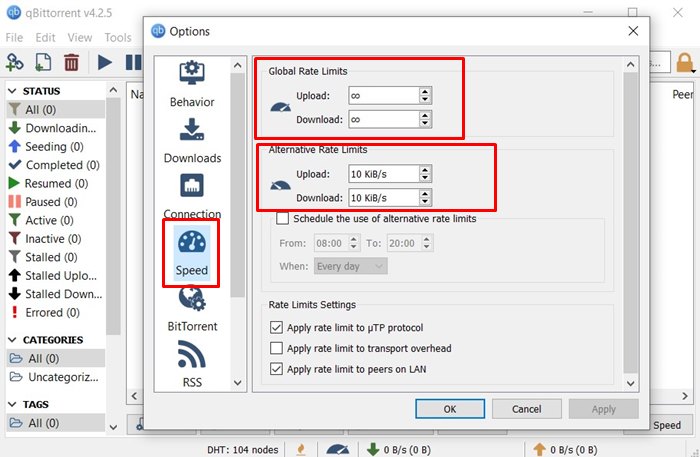700x457 pixels.
Task: Increase the From time spinner
Action: coord(354,239)
